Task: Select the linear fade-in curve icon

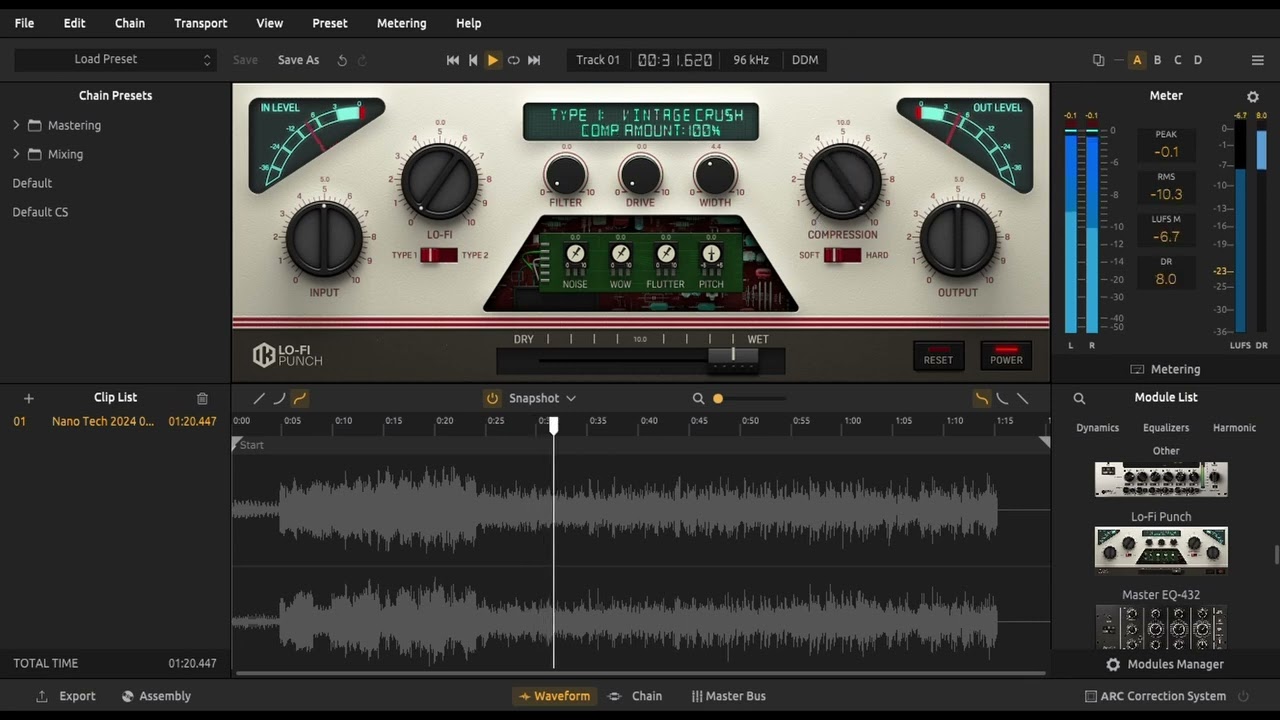Action: [259, 398]
